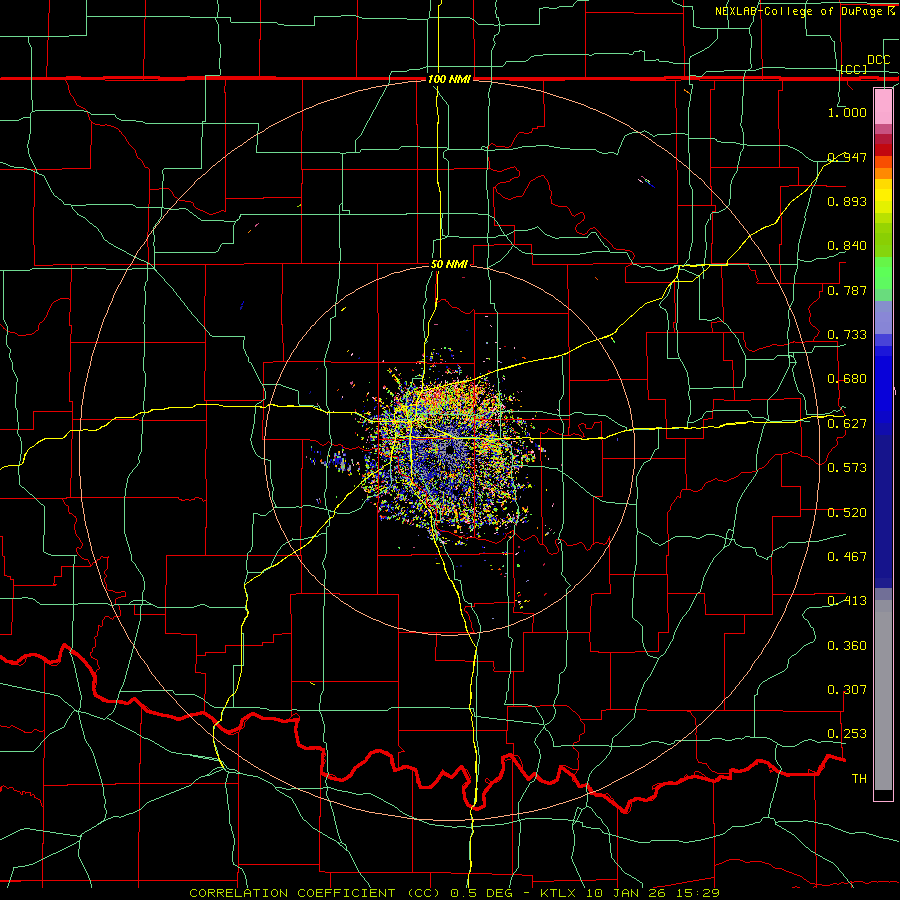Select the 0.520 scale value
Viewport: 900px width, 900px height.
coord(847,512)
